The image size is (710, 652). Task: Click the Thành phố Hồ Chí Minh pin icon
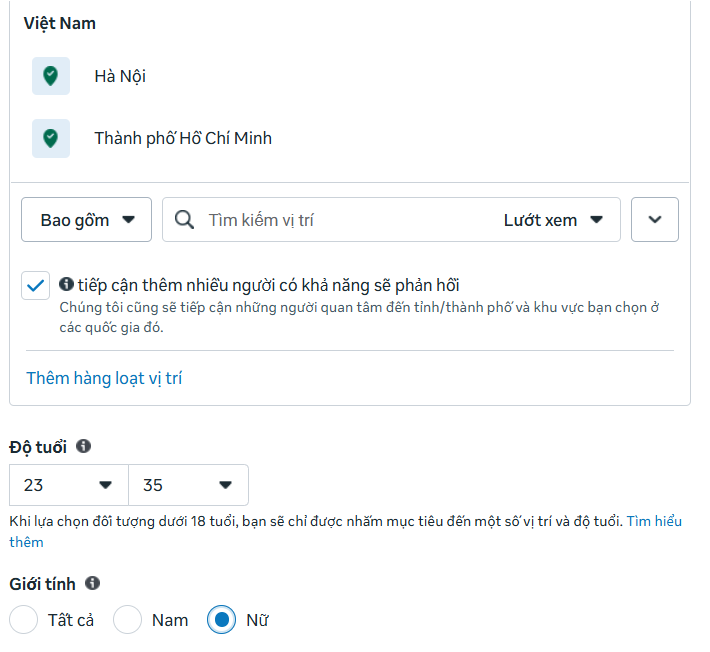(x=51, y=138)
